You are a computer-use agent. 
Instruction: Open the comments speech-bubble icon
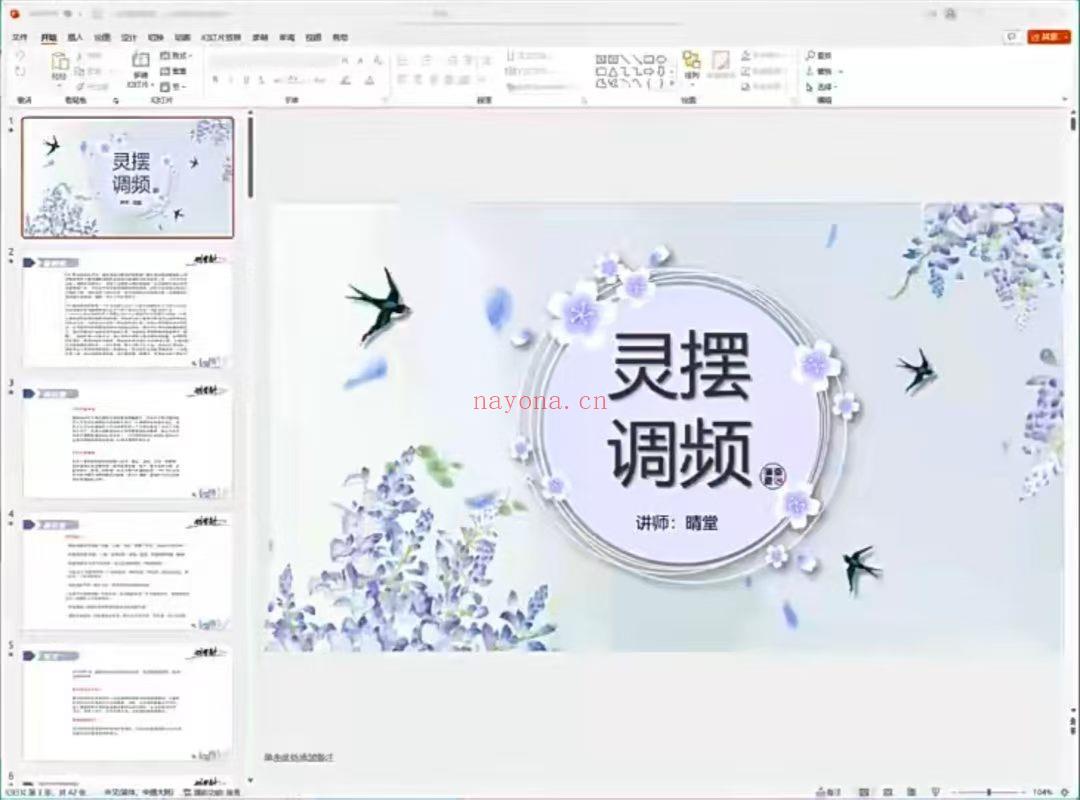pyautogui.click(x=1011, y=37)
